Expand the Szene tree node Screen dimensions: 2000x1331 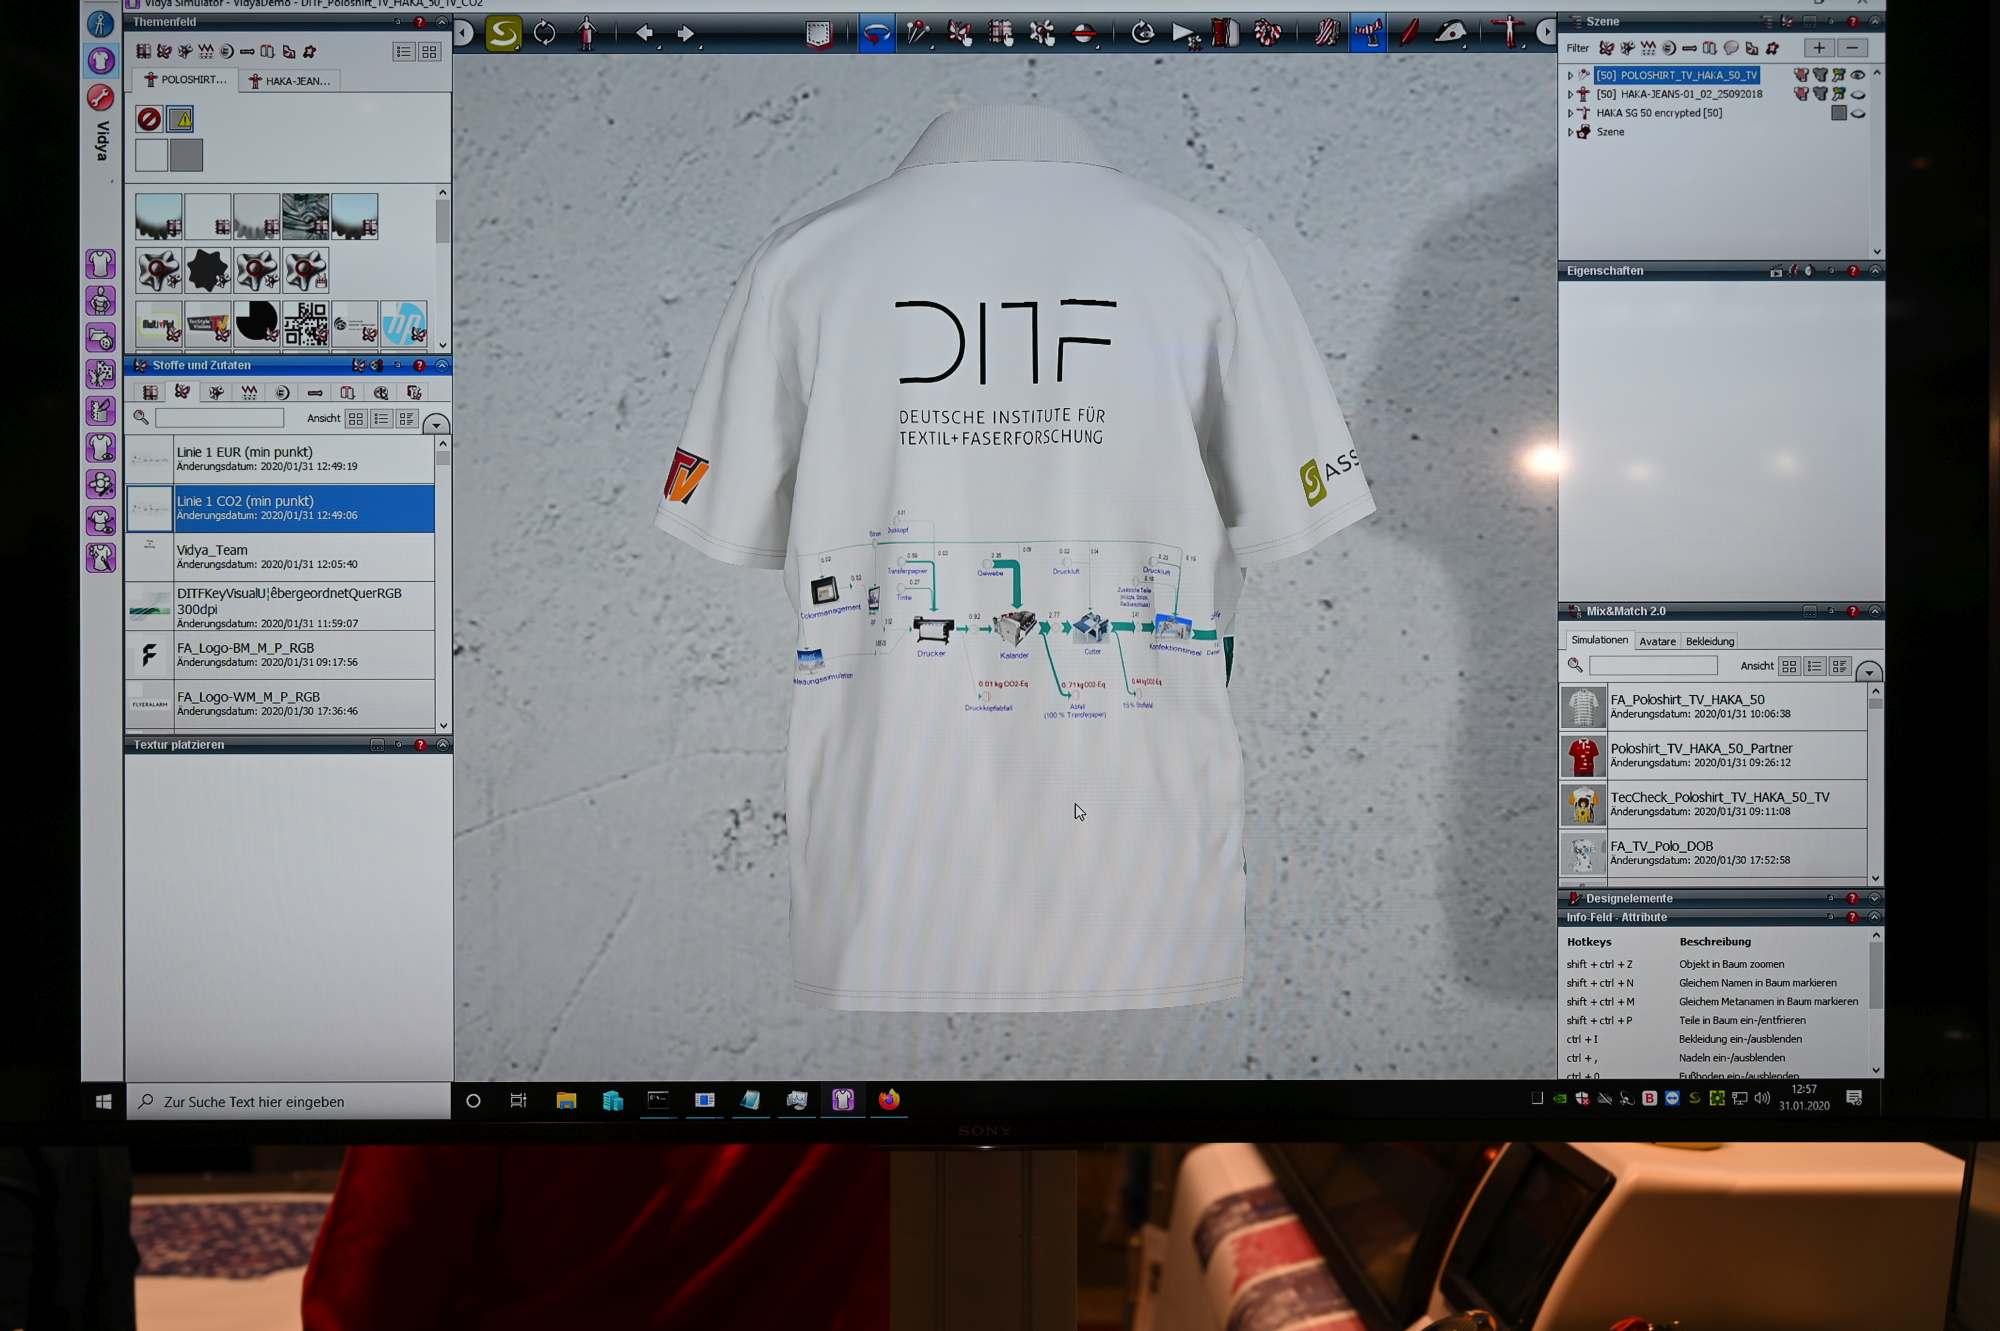click(x=1570, y=132)
